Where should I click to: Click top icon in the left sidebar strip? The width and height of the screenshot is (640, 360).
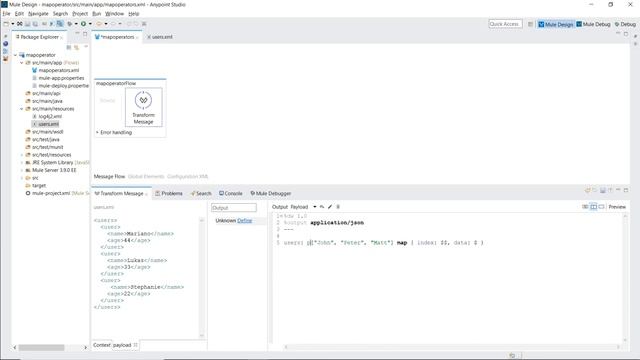[x=5, y=36]
